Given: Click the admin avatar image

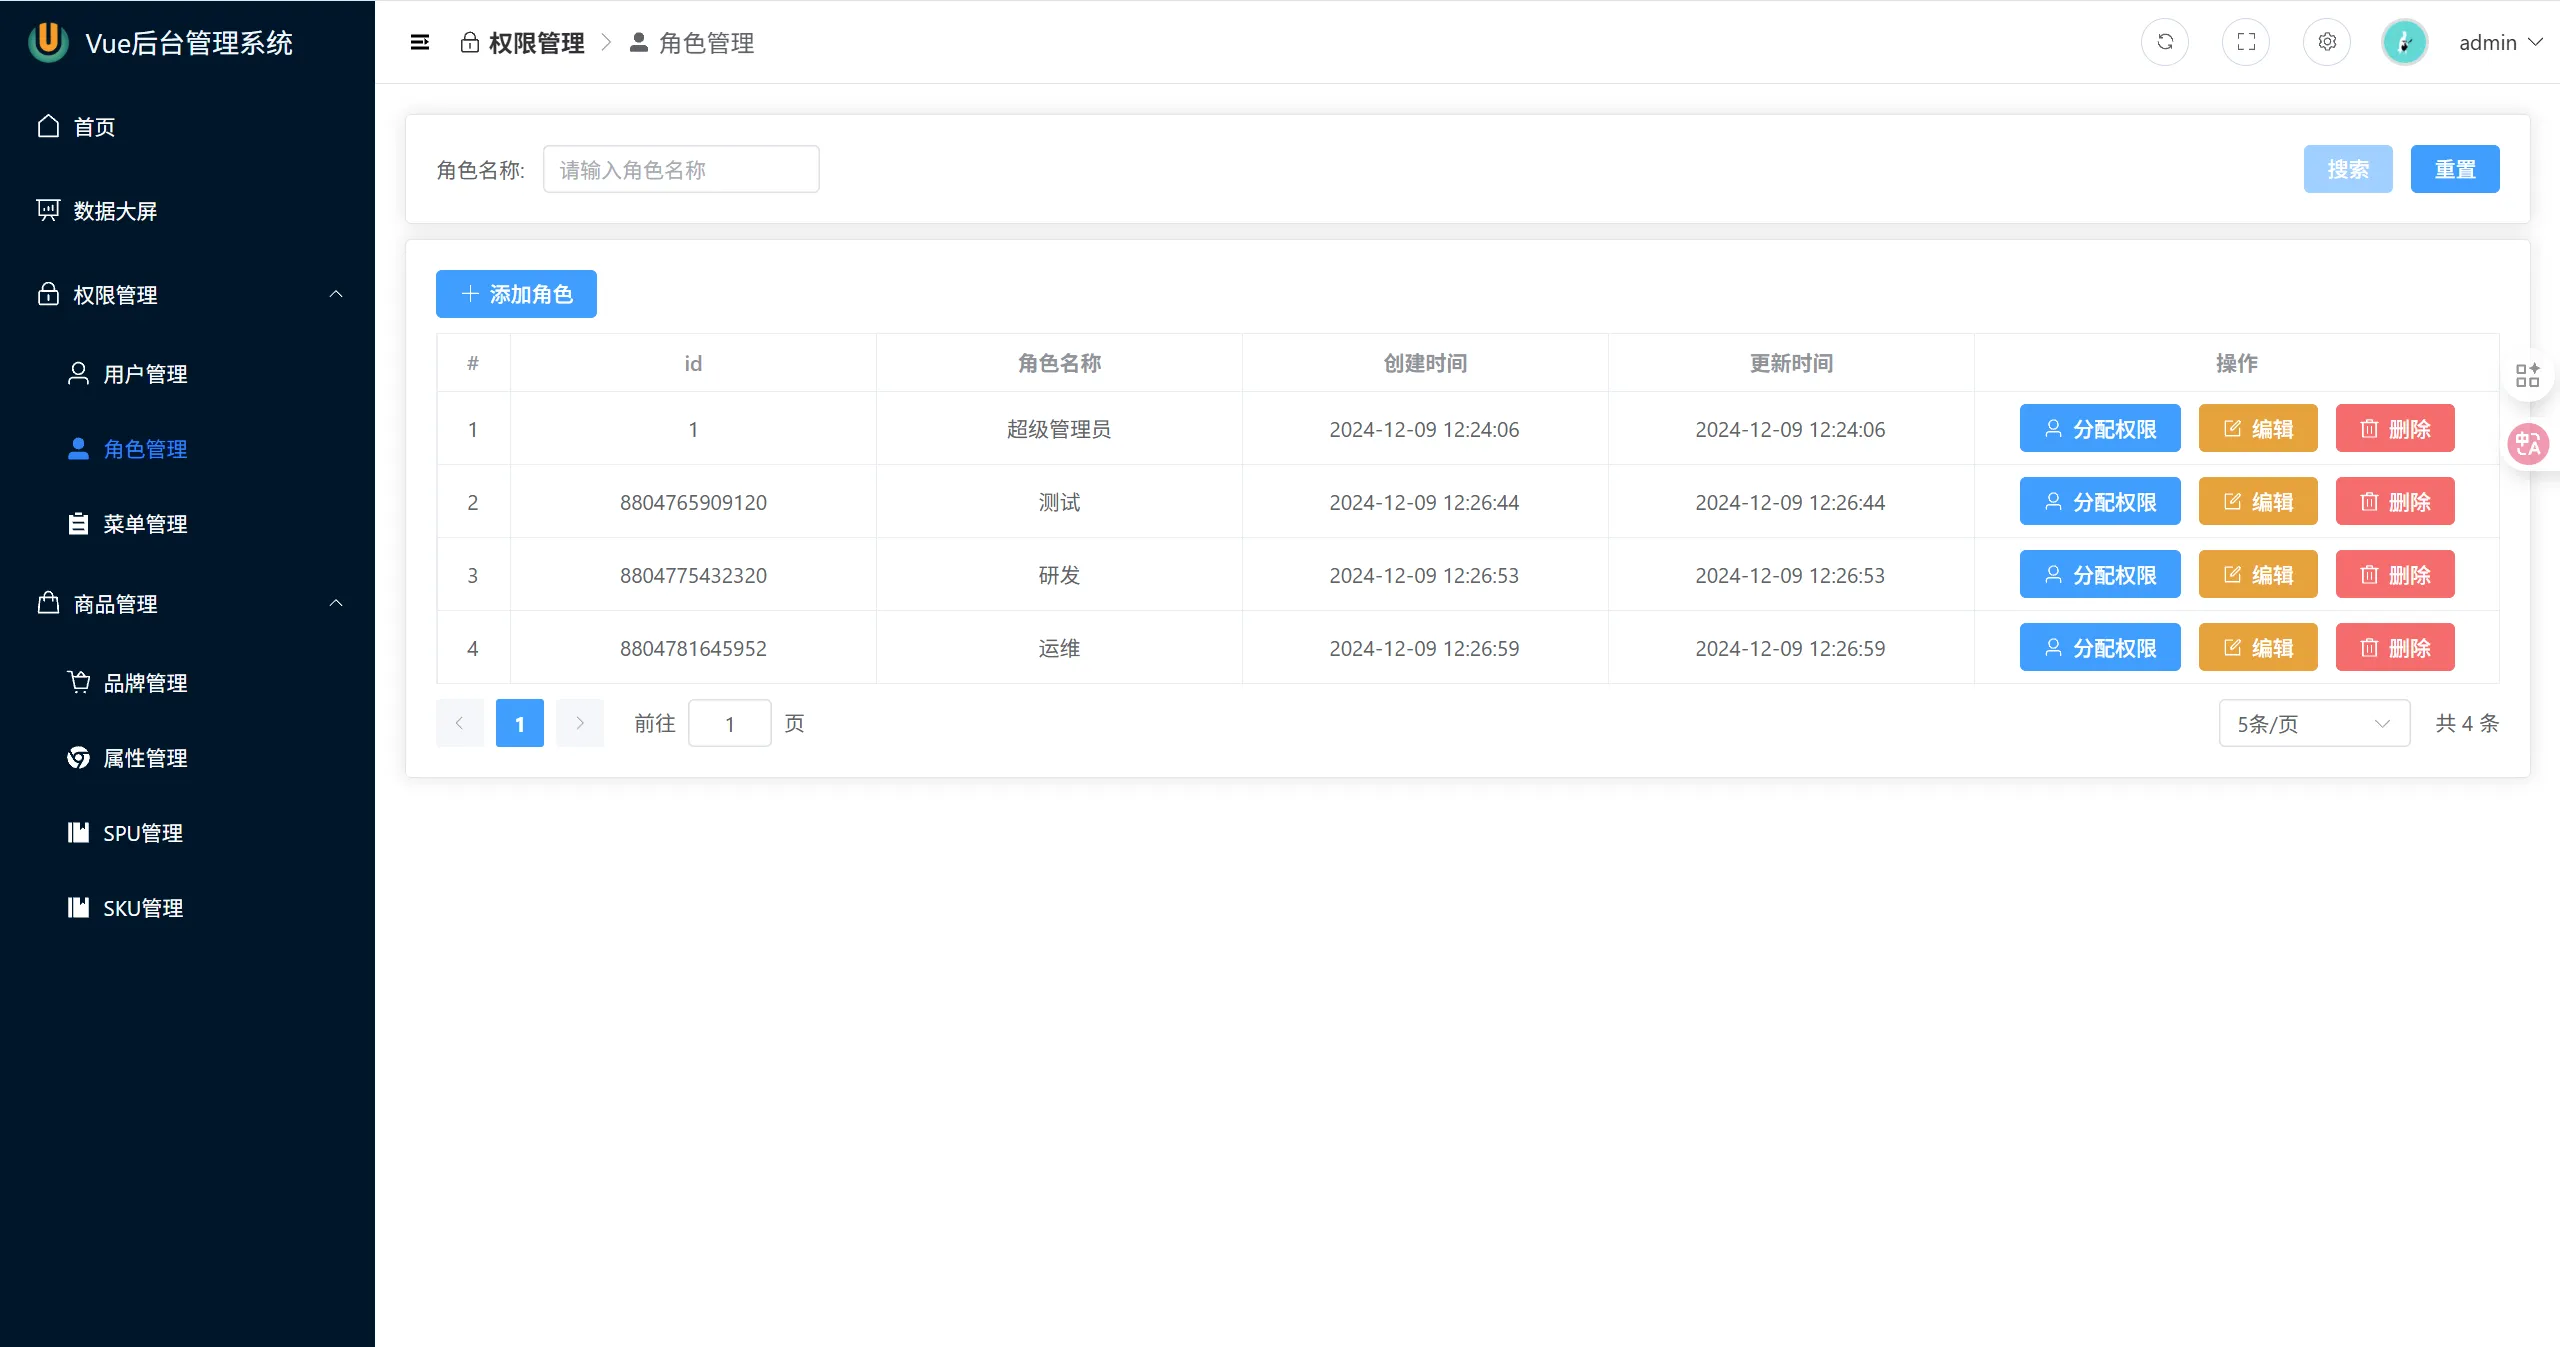Looking at the screenshot, I should pos(2405,42).
